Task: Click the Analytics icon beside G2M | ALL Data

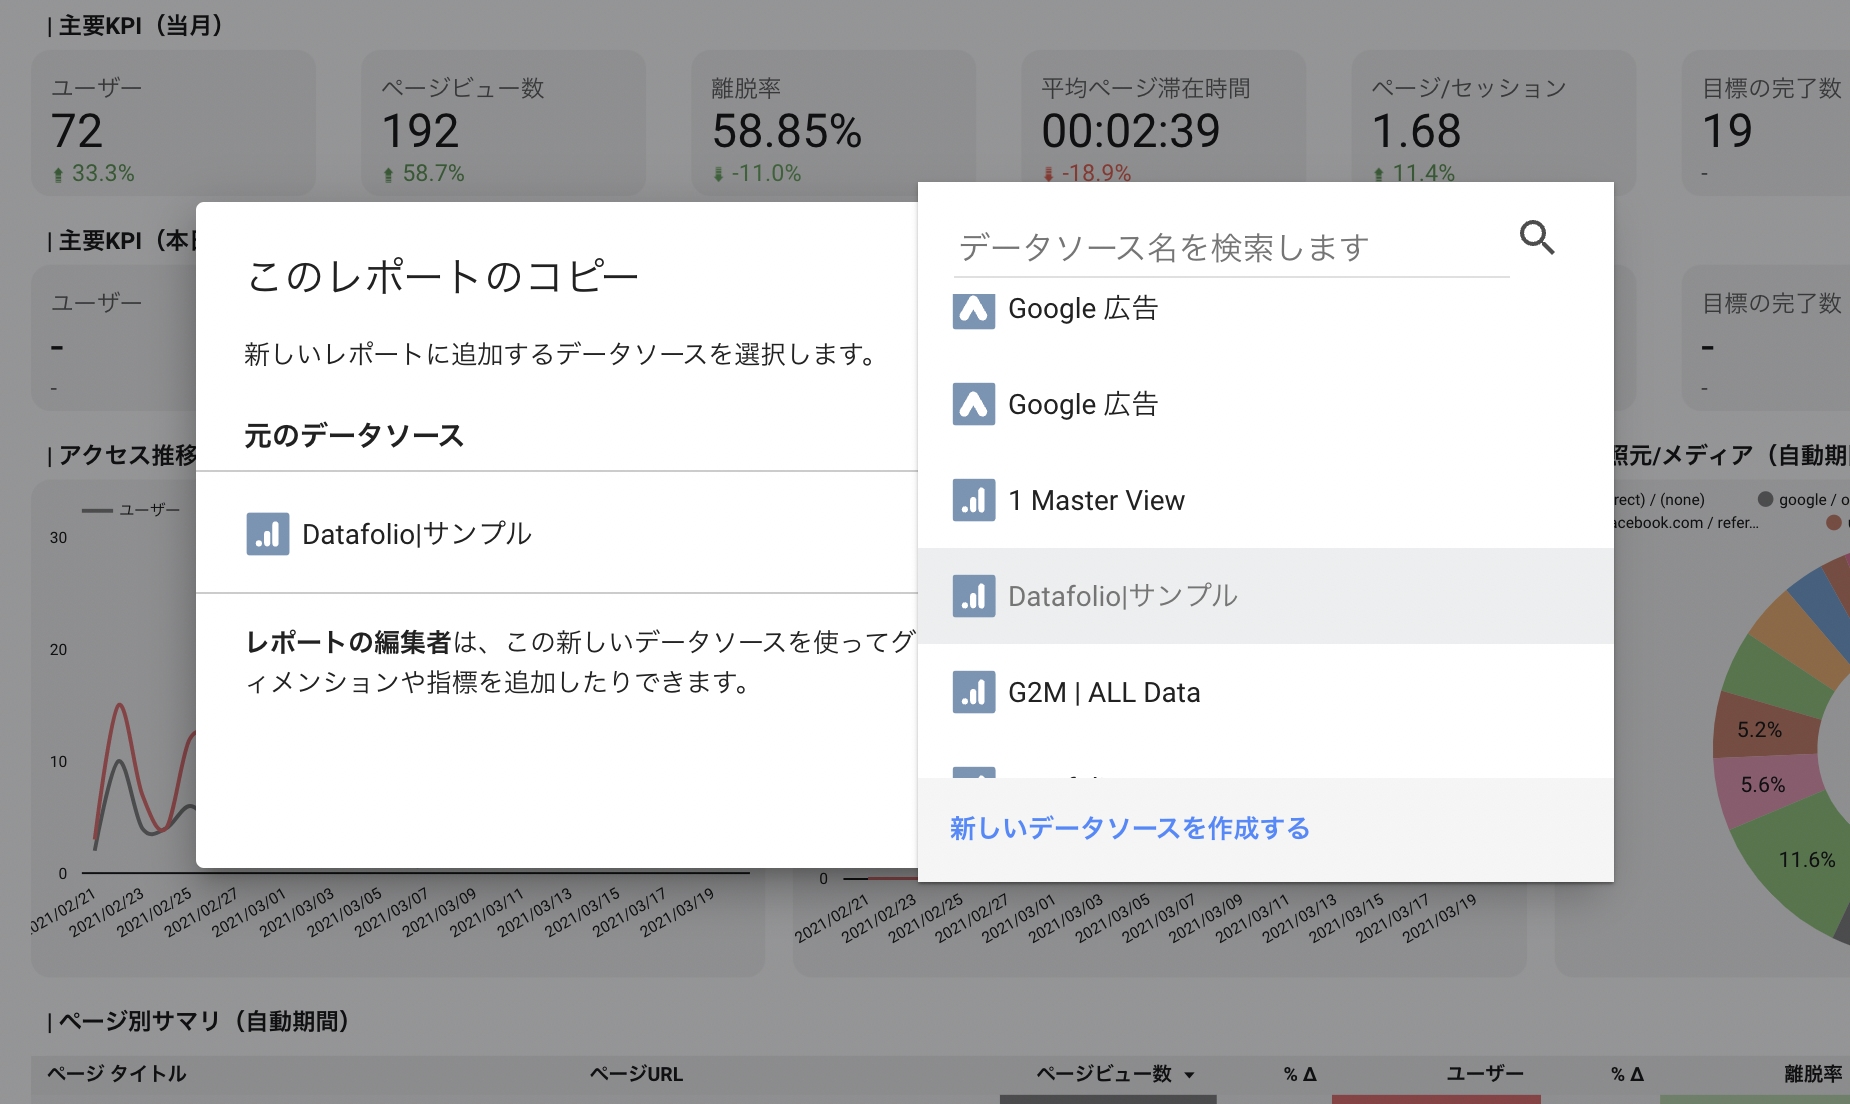Action: [973, 692]
